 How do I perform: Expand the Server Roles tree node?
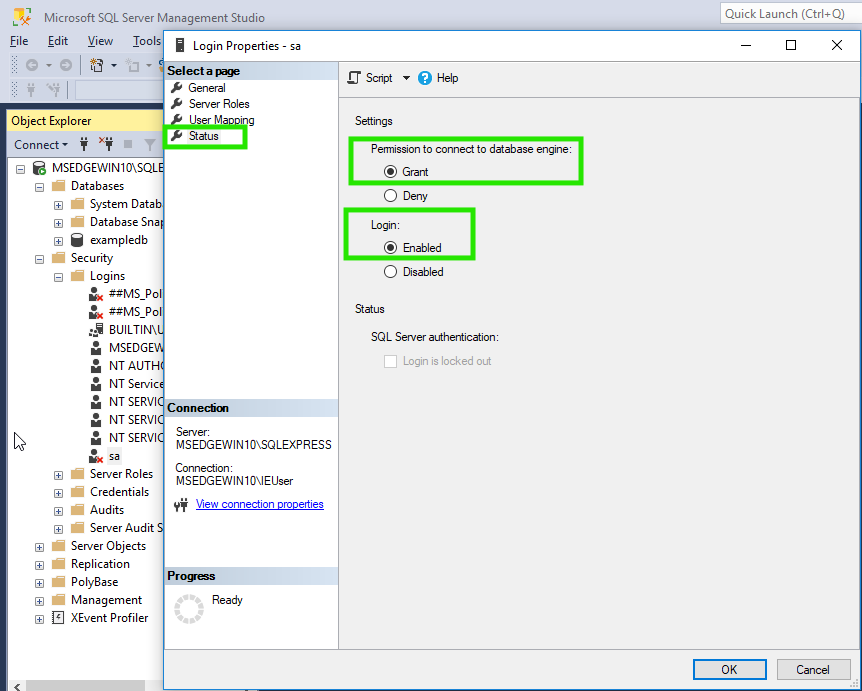coord(58,473)
